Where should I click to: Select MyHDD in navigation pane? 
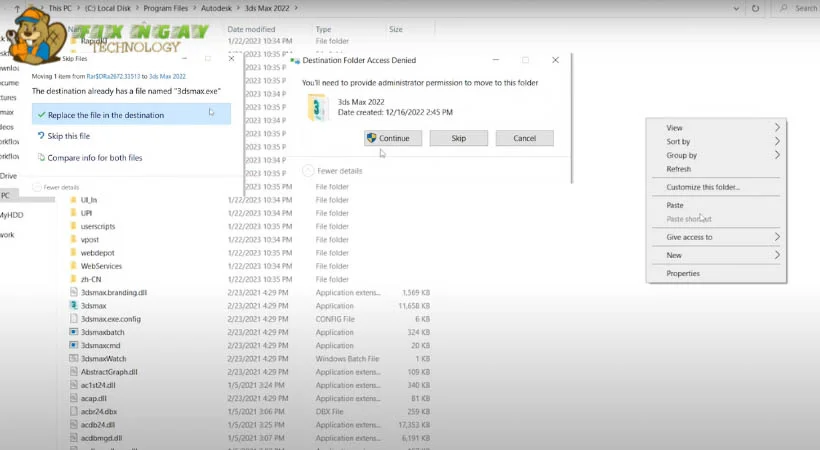12,215
